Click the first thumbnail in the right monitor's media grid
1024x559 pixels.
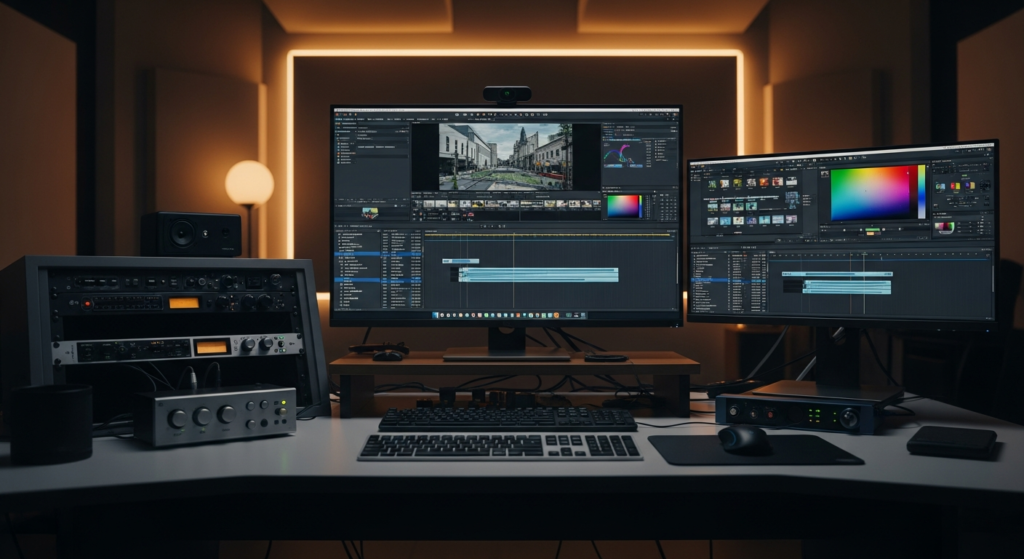point(713,183)
